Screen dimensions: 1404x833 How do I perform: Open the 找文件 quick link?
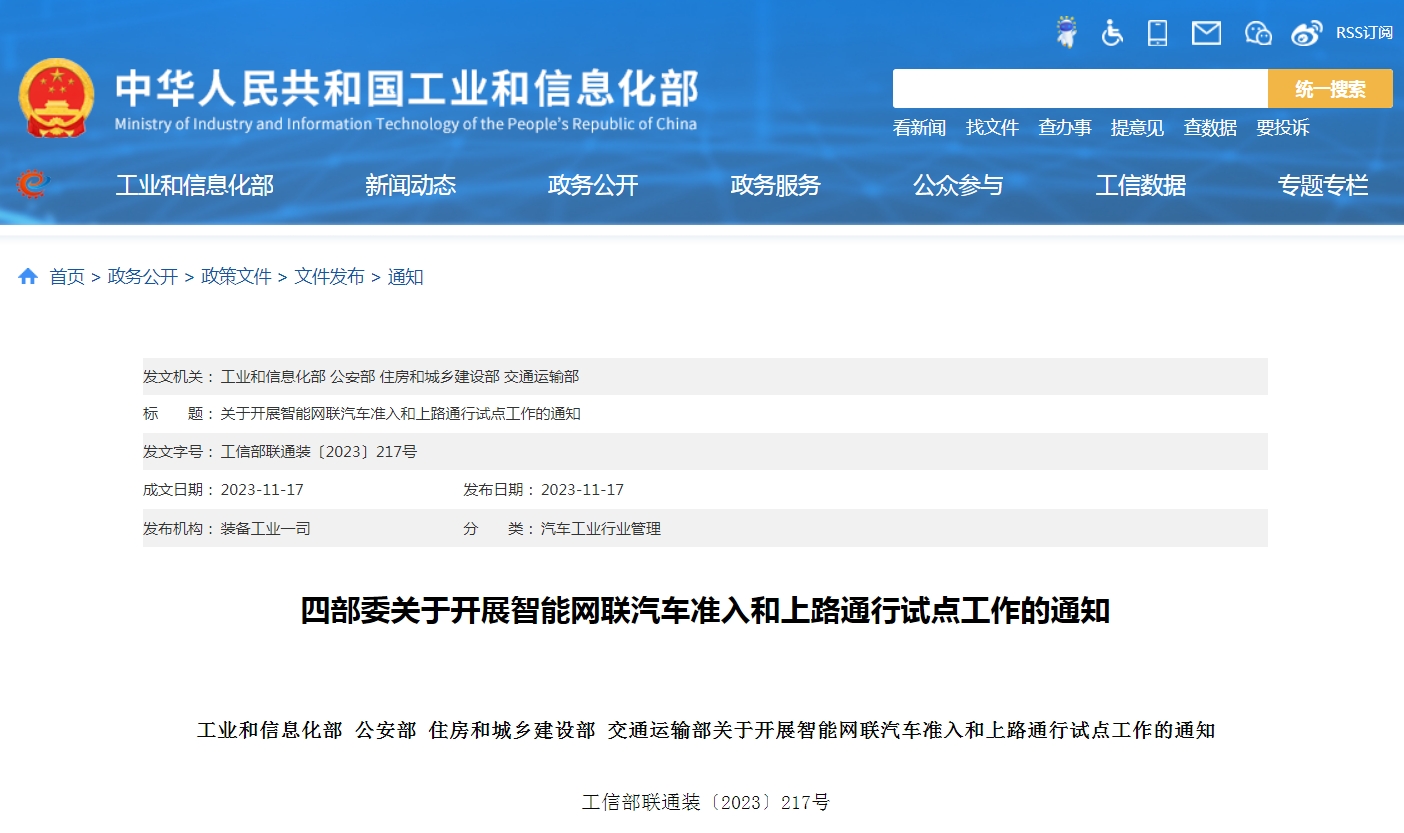point(992,128)
